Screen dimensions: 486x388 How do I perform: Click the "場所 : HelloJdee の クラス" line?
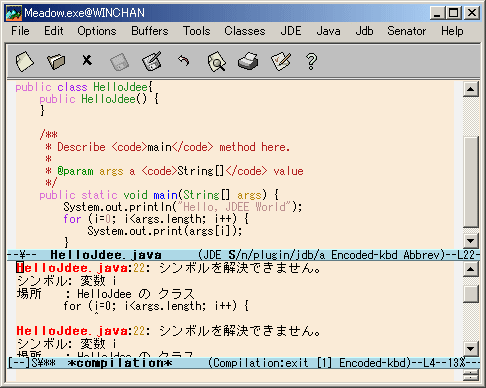tap(105, 294)
